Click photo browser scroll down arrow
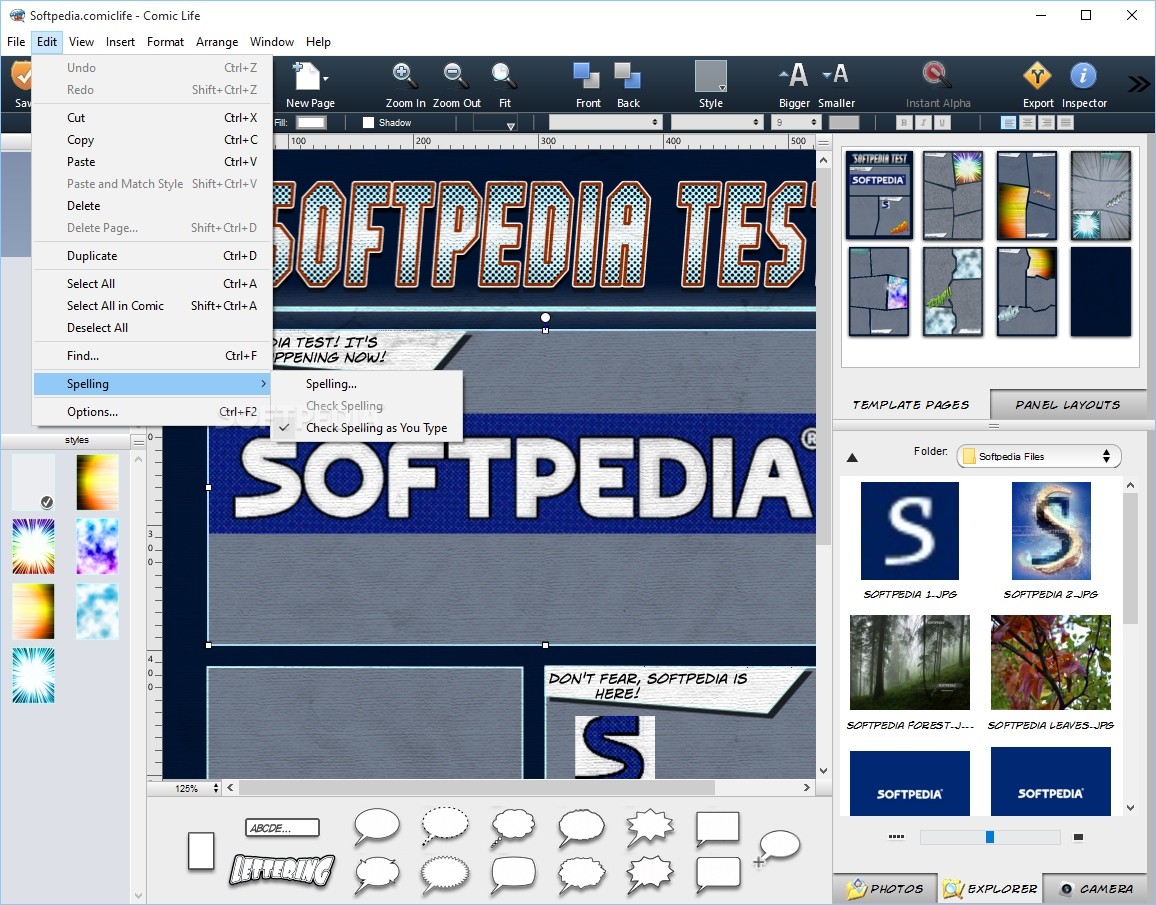The height and width of the screenshot is (905, 1156). tap(1130, 808)
